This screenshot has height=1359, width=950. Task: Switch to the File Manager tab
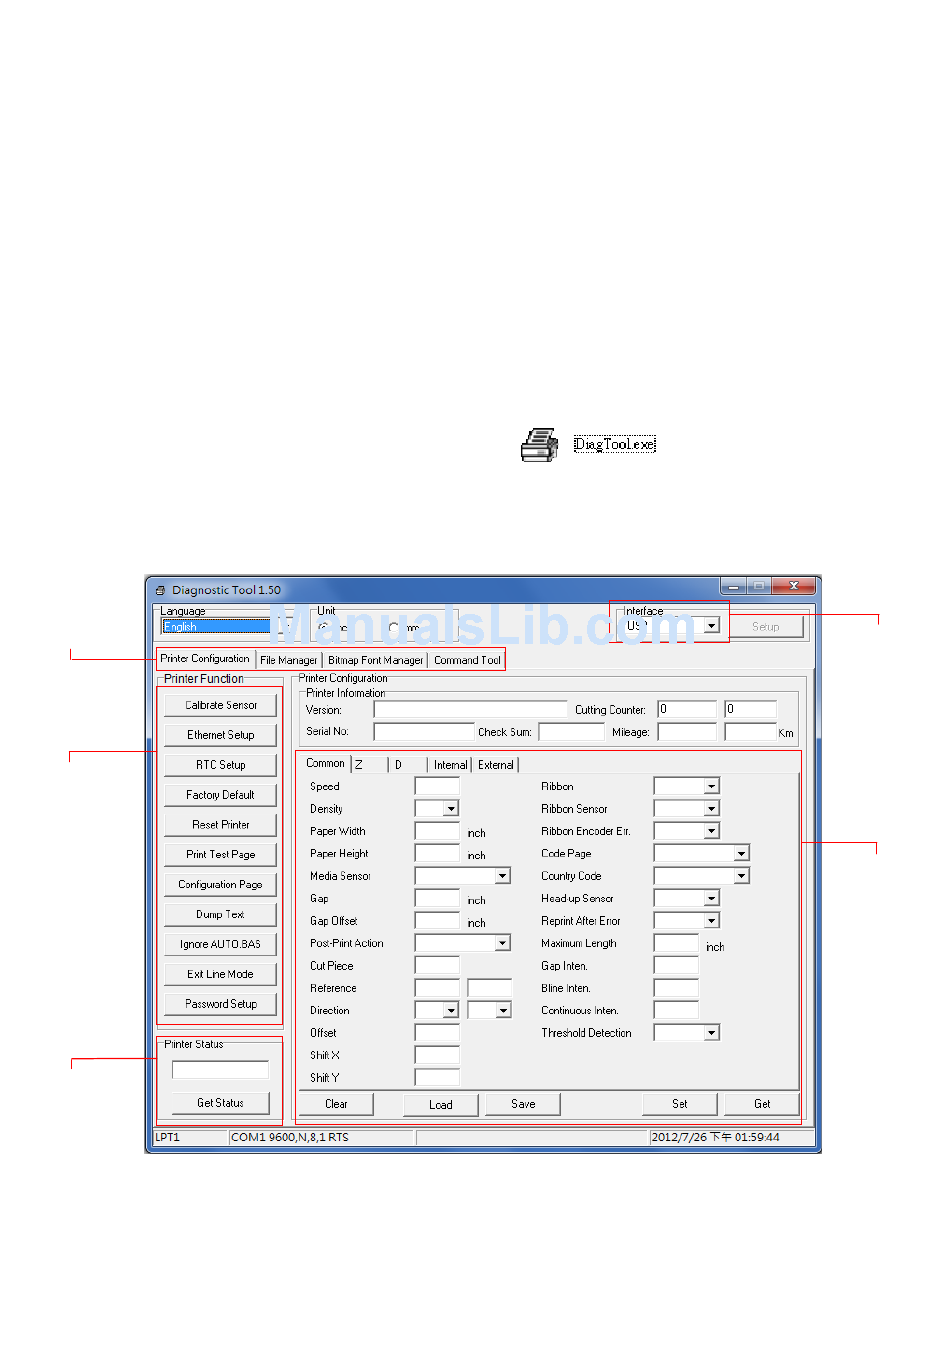tap(289, 660)
